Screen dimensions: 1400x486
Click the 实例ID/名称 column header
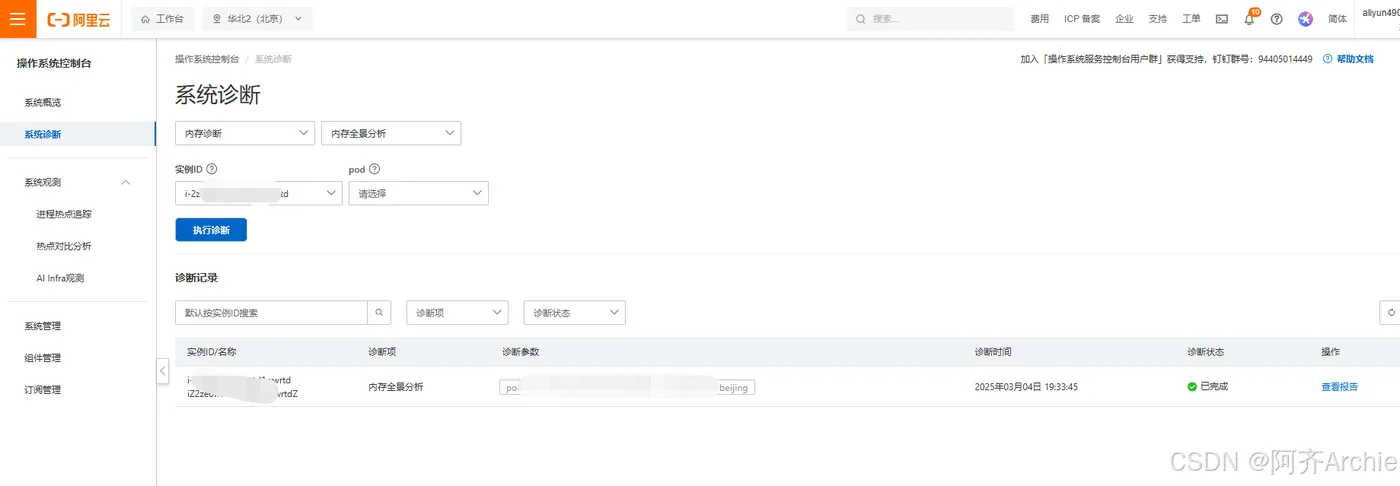[211, 352]
